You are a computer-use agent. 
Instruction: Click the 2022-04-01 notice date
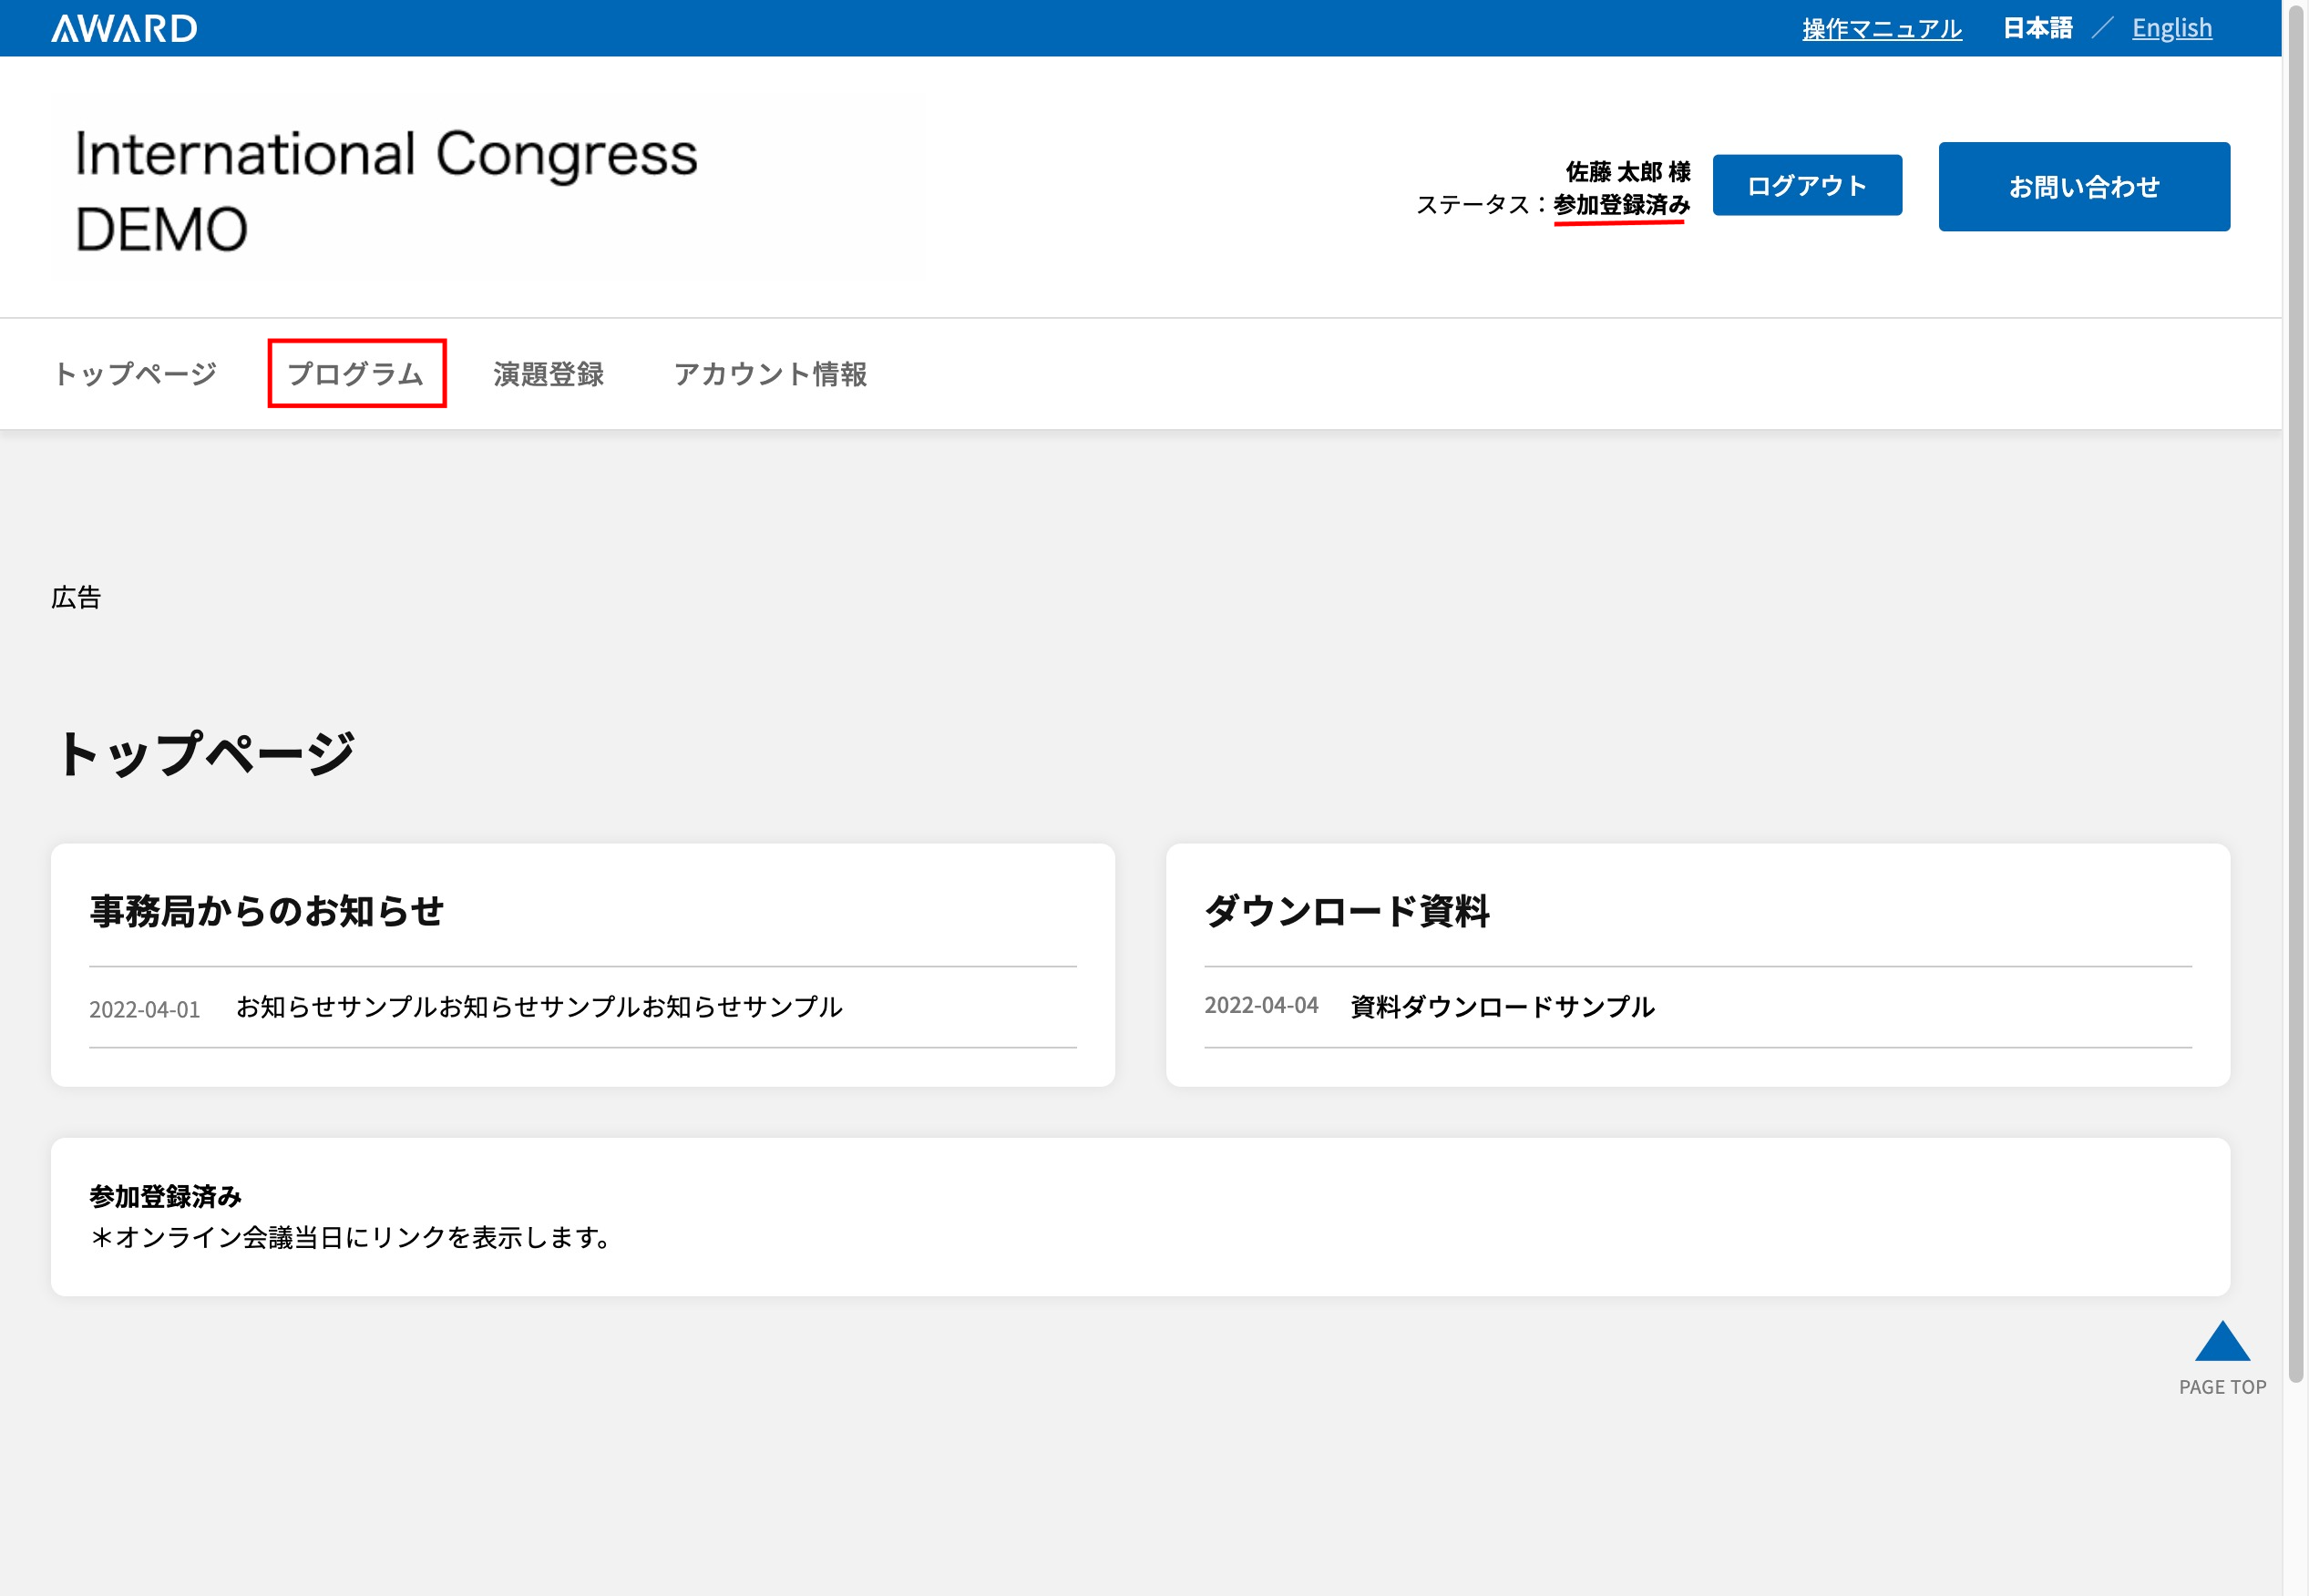click(145, 1009)
